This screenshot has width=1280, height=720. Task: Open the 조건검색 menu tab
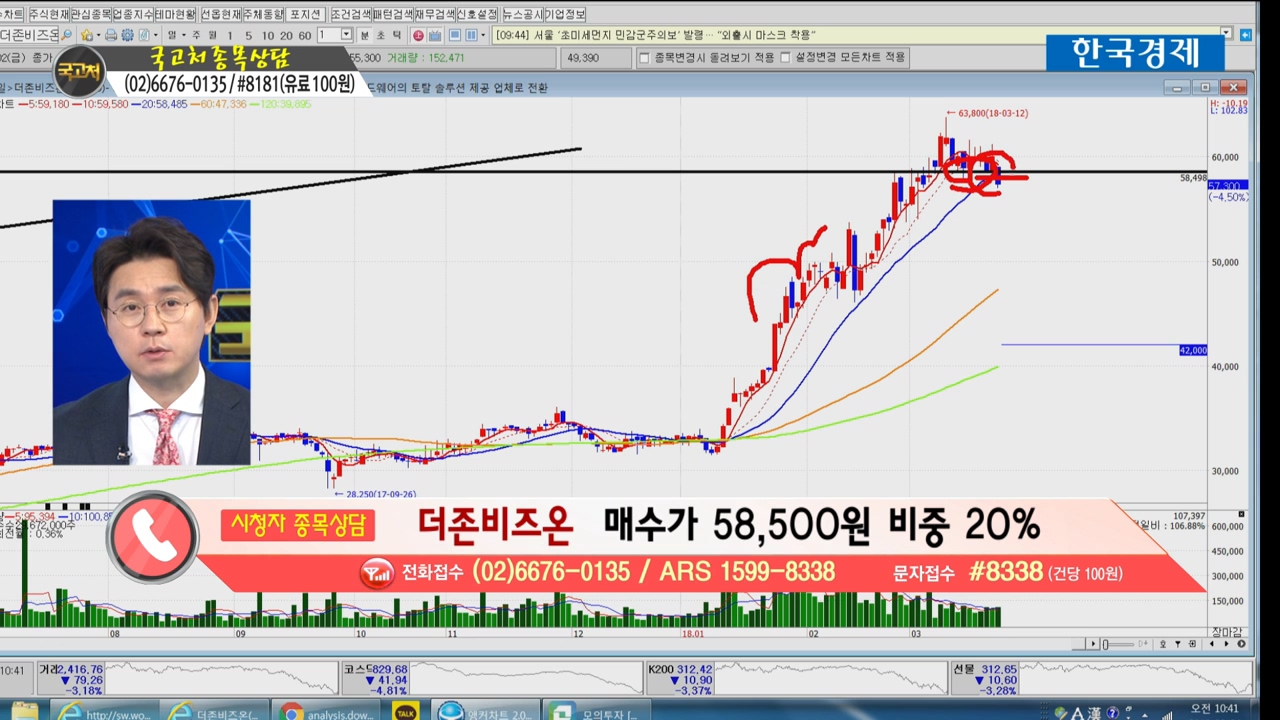(350, 14)
